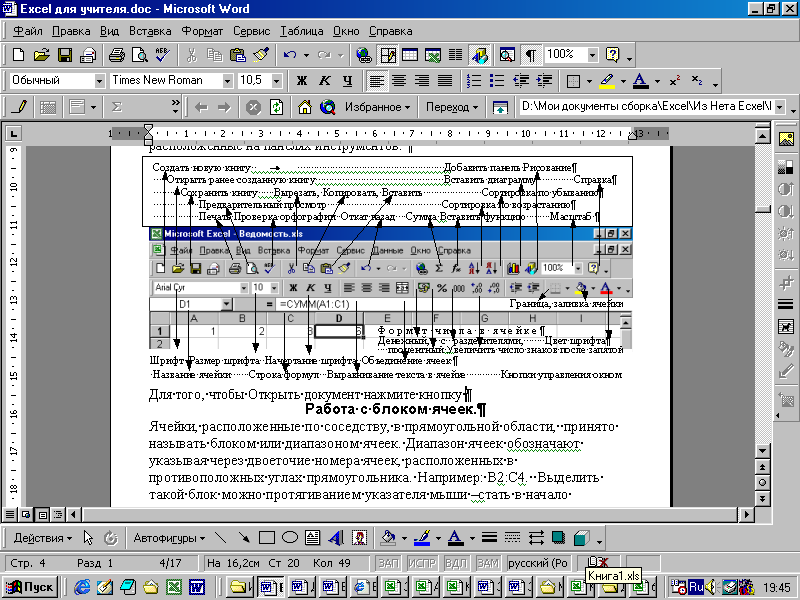Paste from clipboard in Word toolbar
The width and height of the screenshot is (800, 600).
238,55
